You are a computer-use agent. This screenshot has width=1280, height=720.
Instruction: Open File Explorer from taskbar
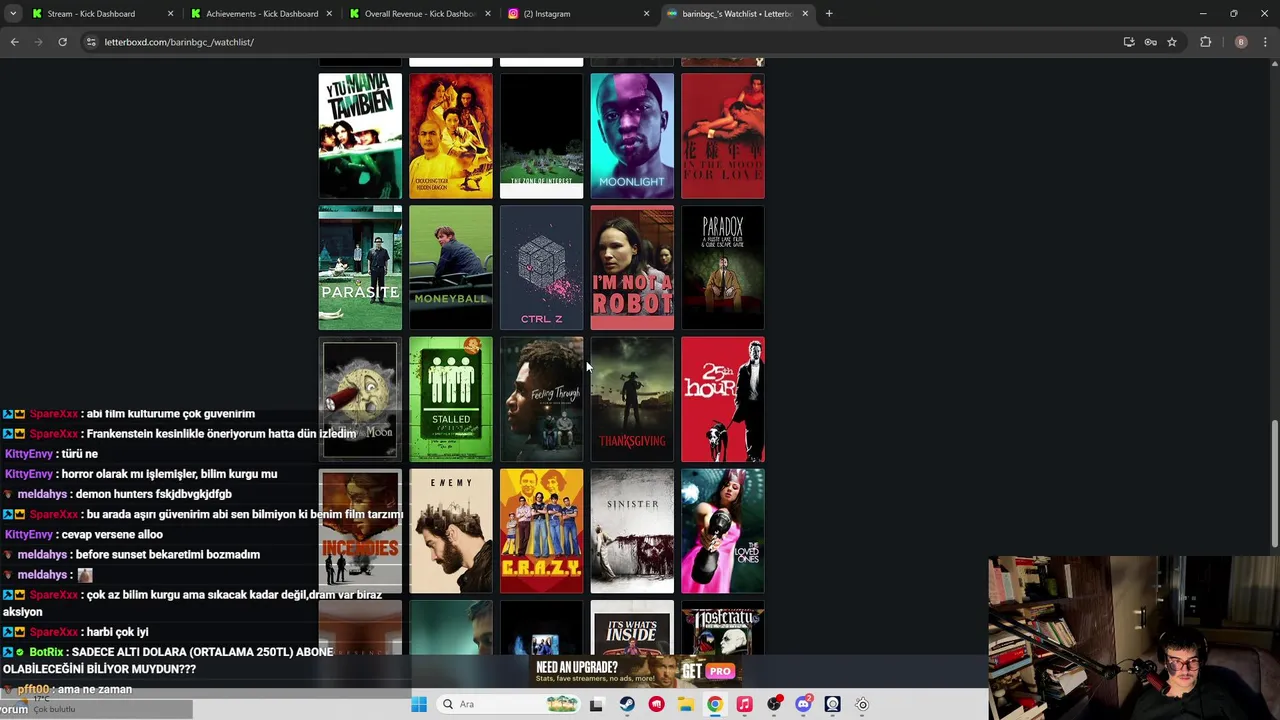[685, 704]
